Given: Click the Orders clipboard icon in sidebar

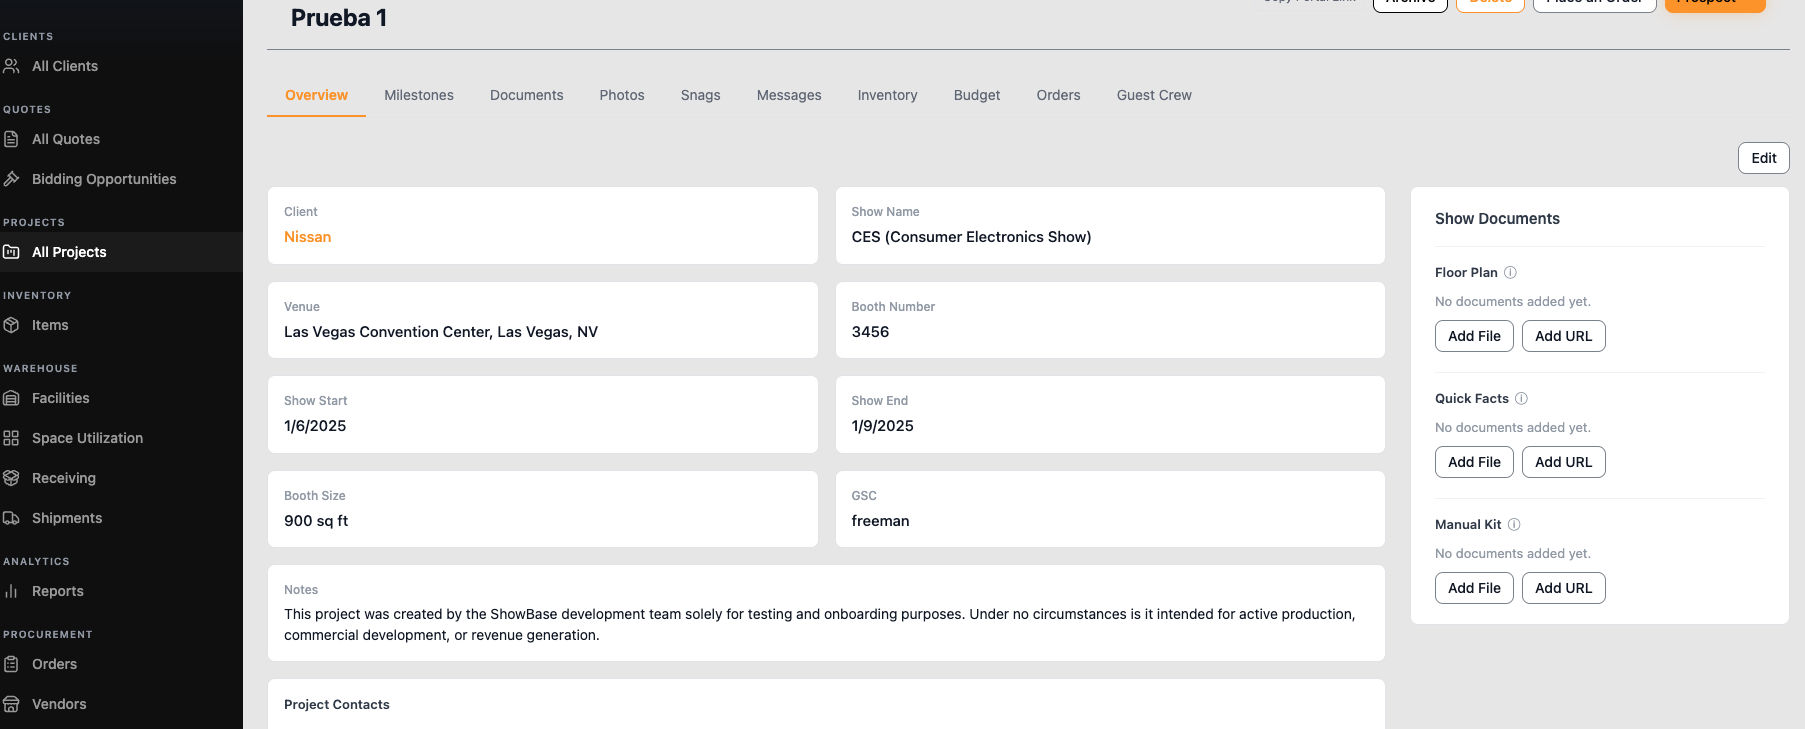Looking at the screenshot, I should pyautogui.click(x=11, y=664).
